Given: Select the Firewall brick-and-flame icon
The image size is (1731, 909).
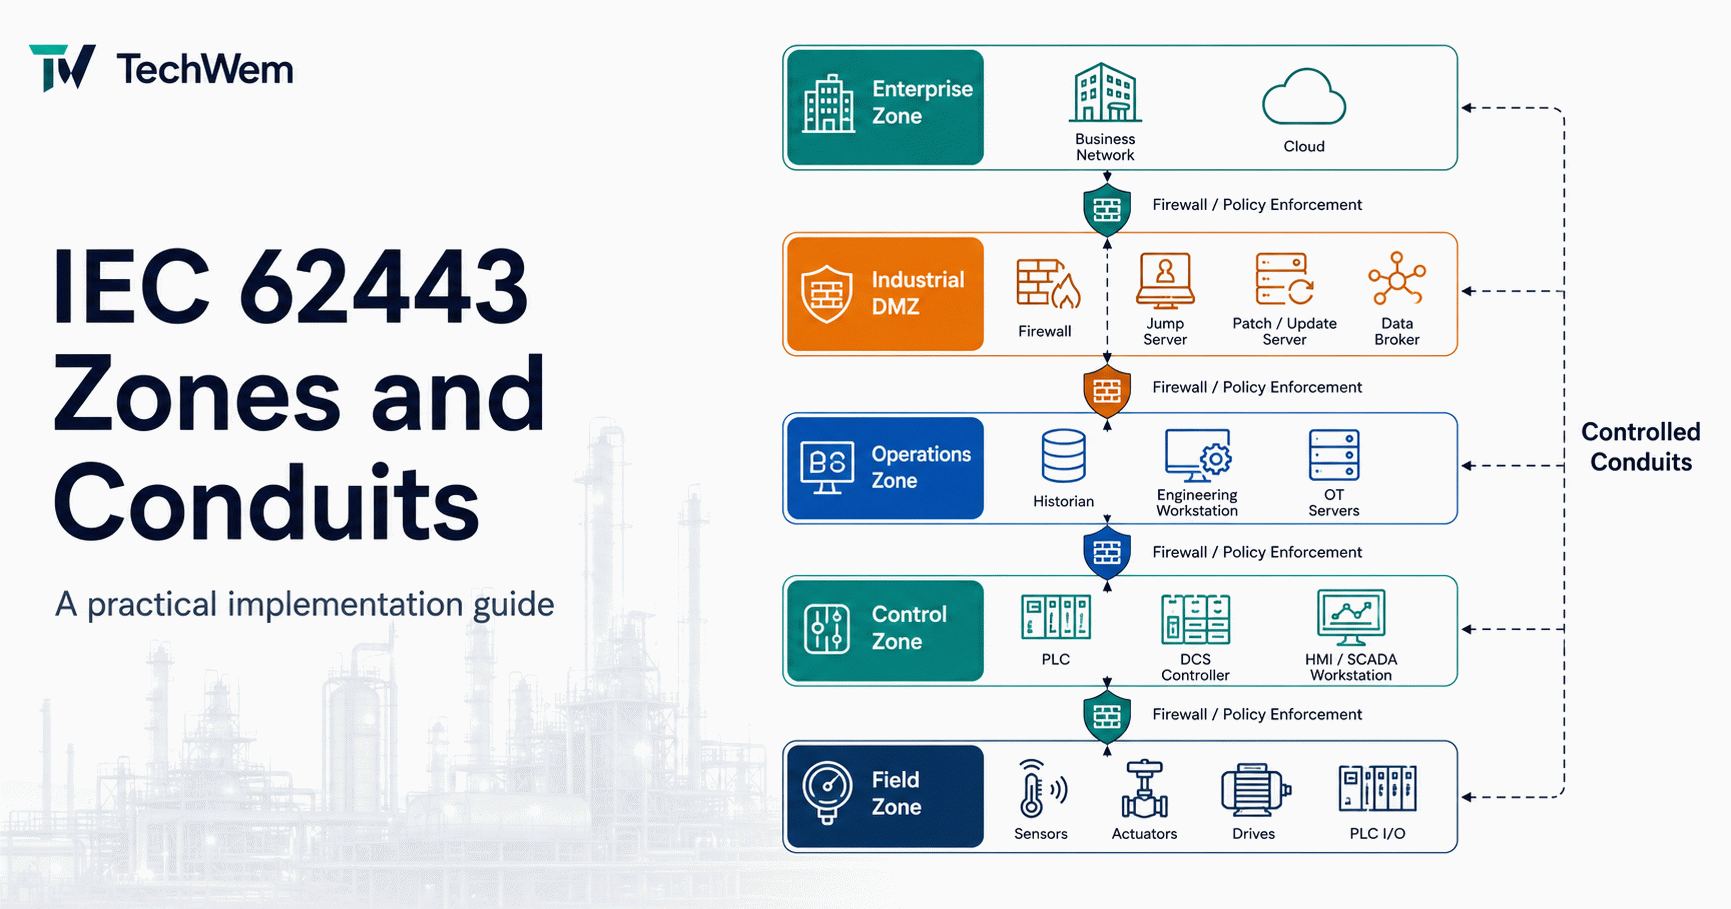Looking at the screenshot, I should tap(1048, 284).
